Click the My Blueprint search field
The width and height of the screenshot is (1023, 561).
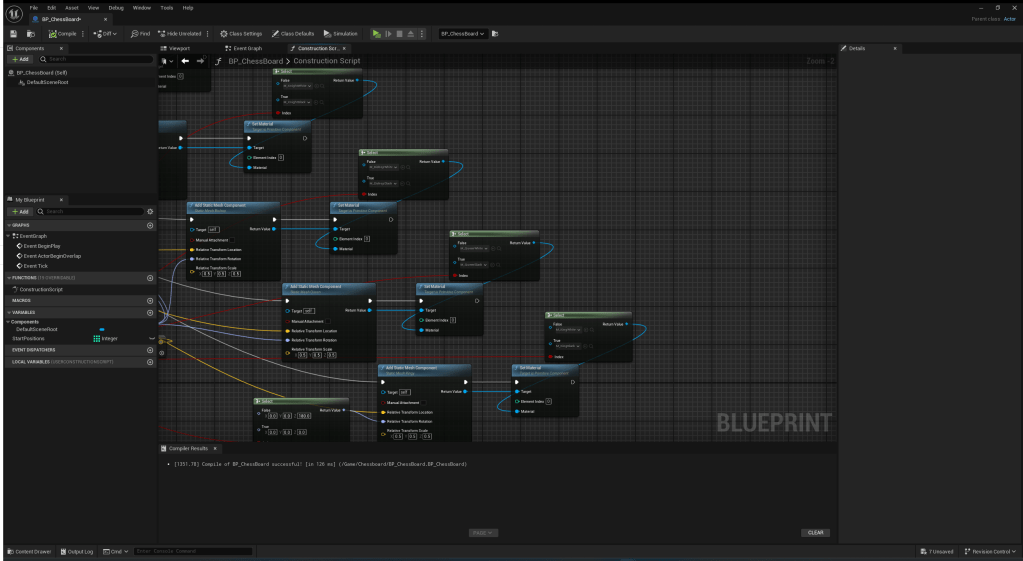(90, 211)
